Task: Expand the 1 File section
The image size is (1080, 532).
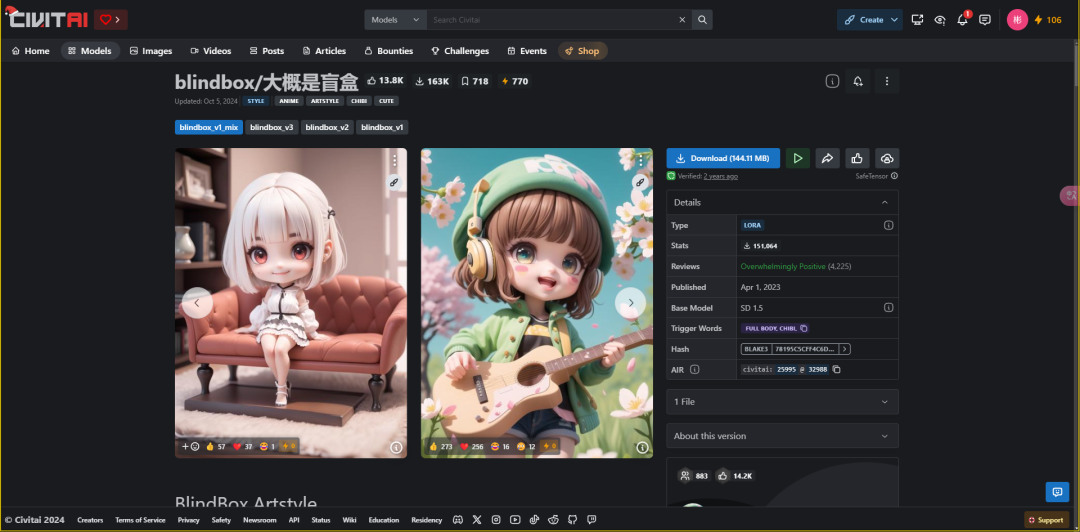Action: click(782, 402)
